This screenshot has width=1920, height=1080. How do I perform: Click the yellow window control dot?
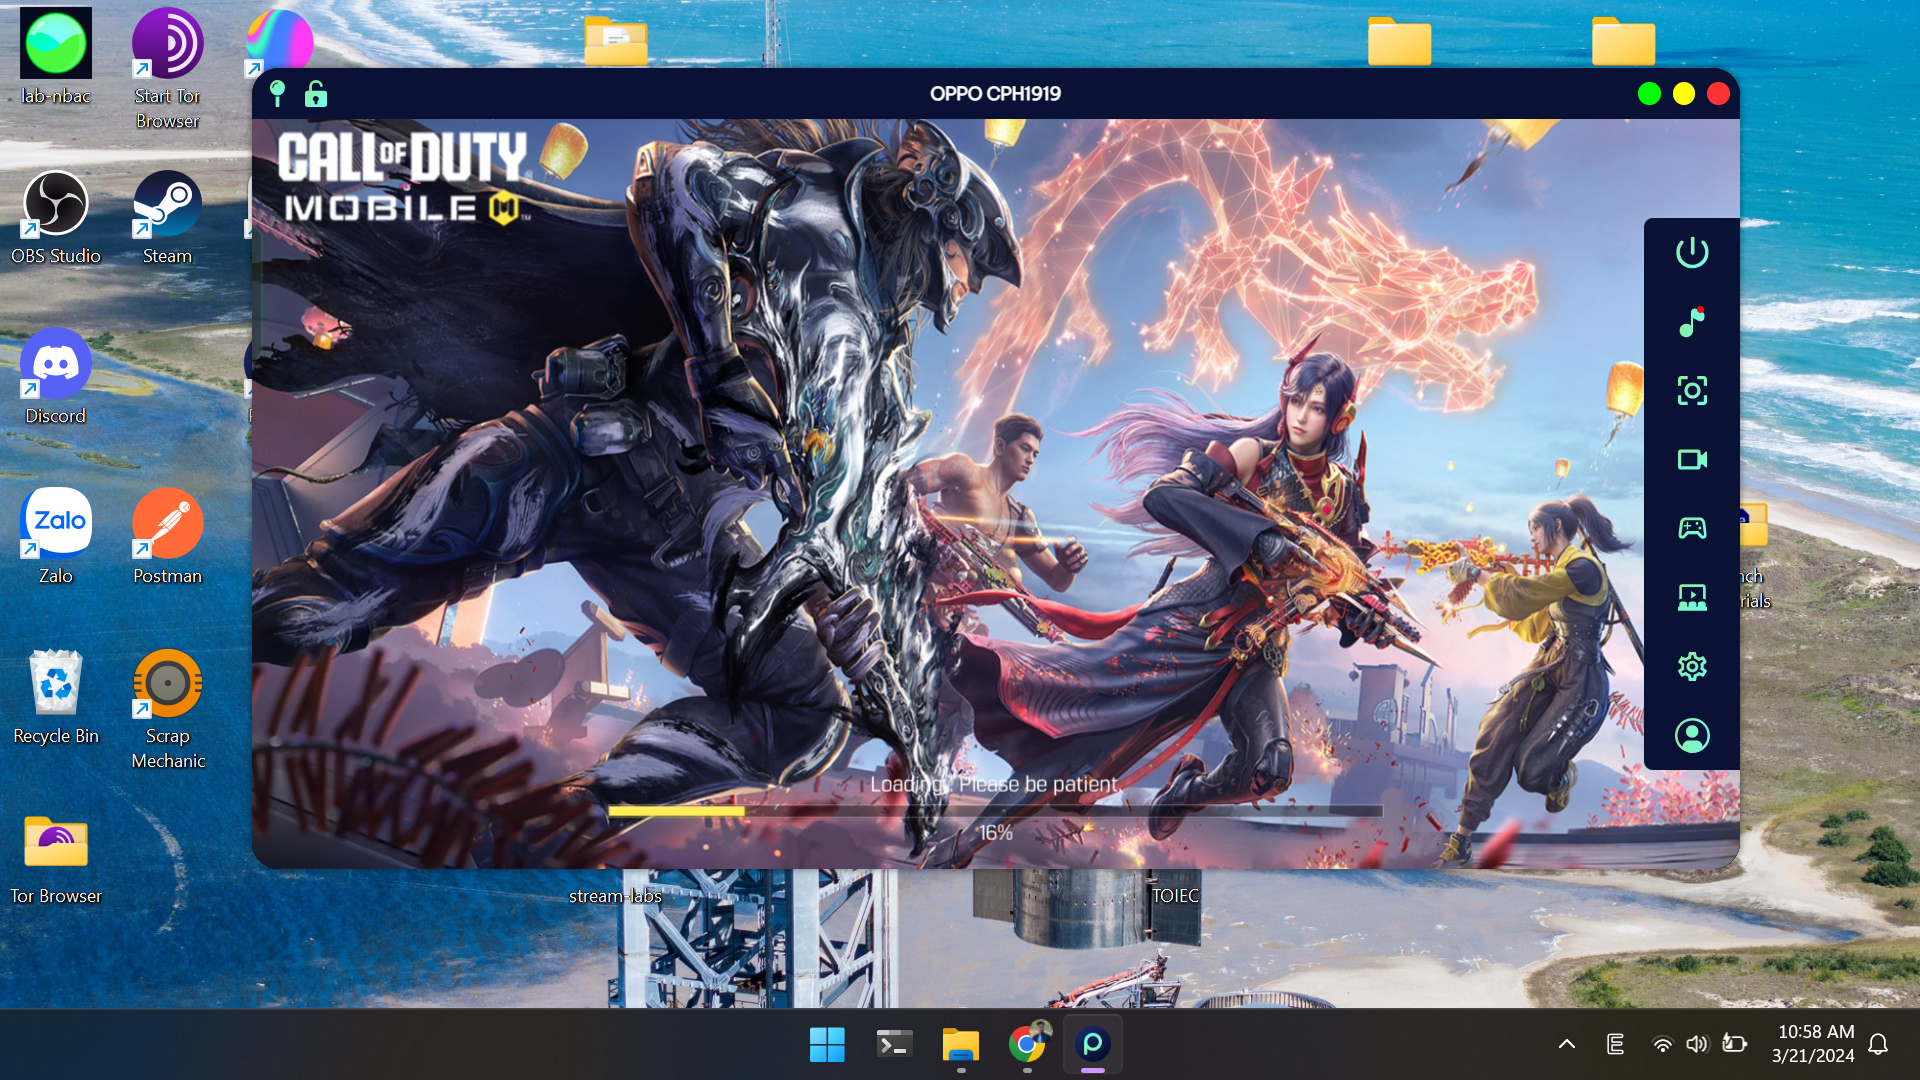1684,94
